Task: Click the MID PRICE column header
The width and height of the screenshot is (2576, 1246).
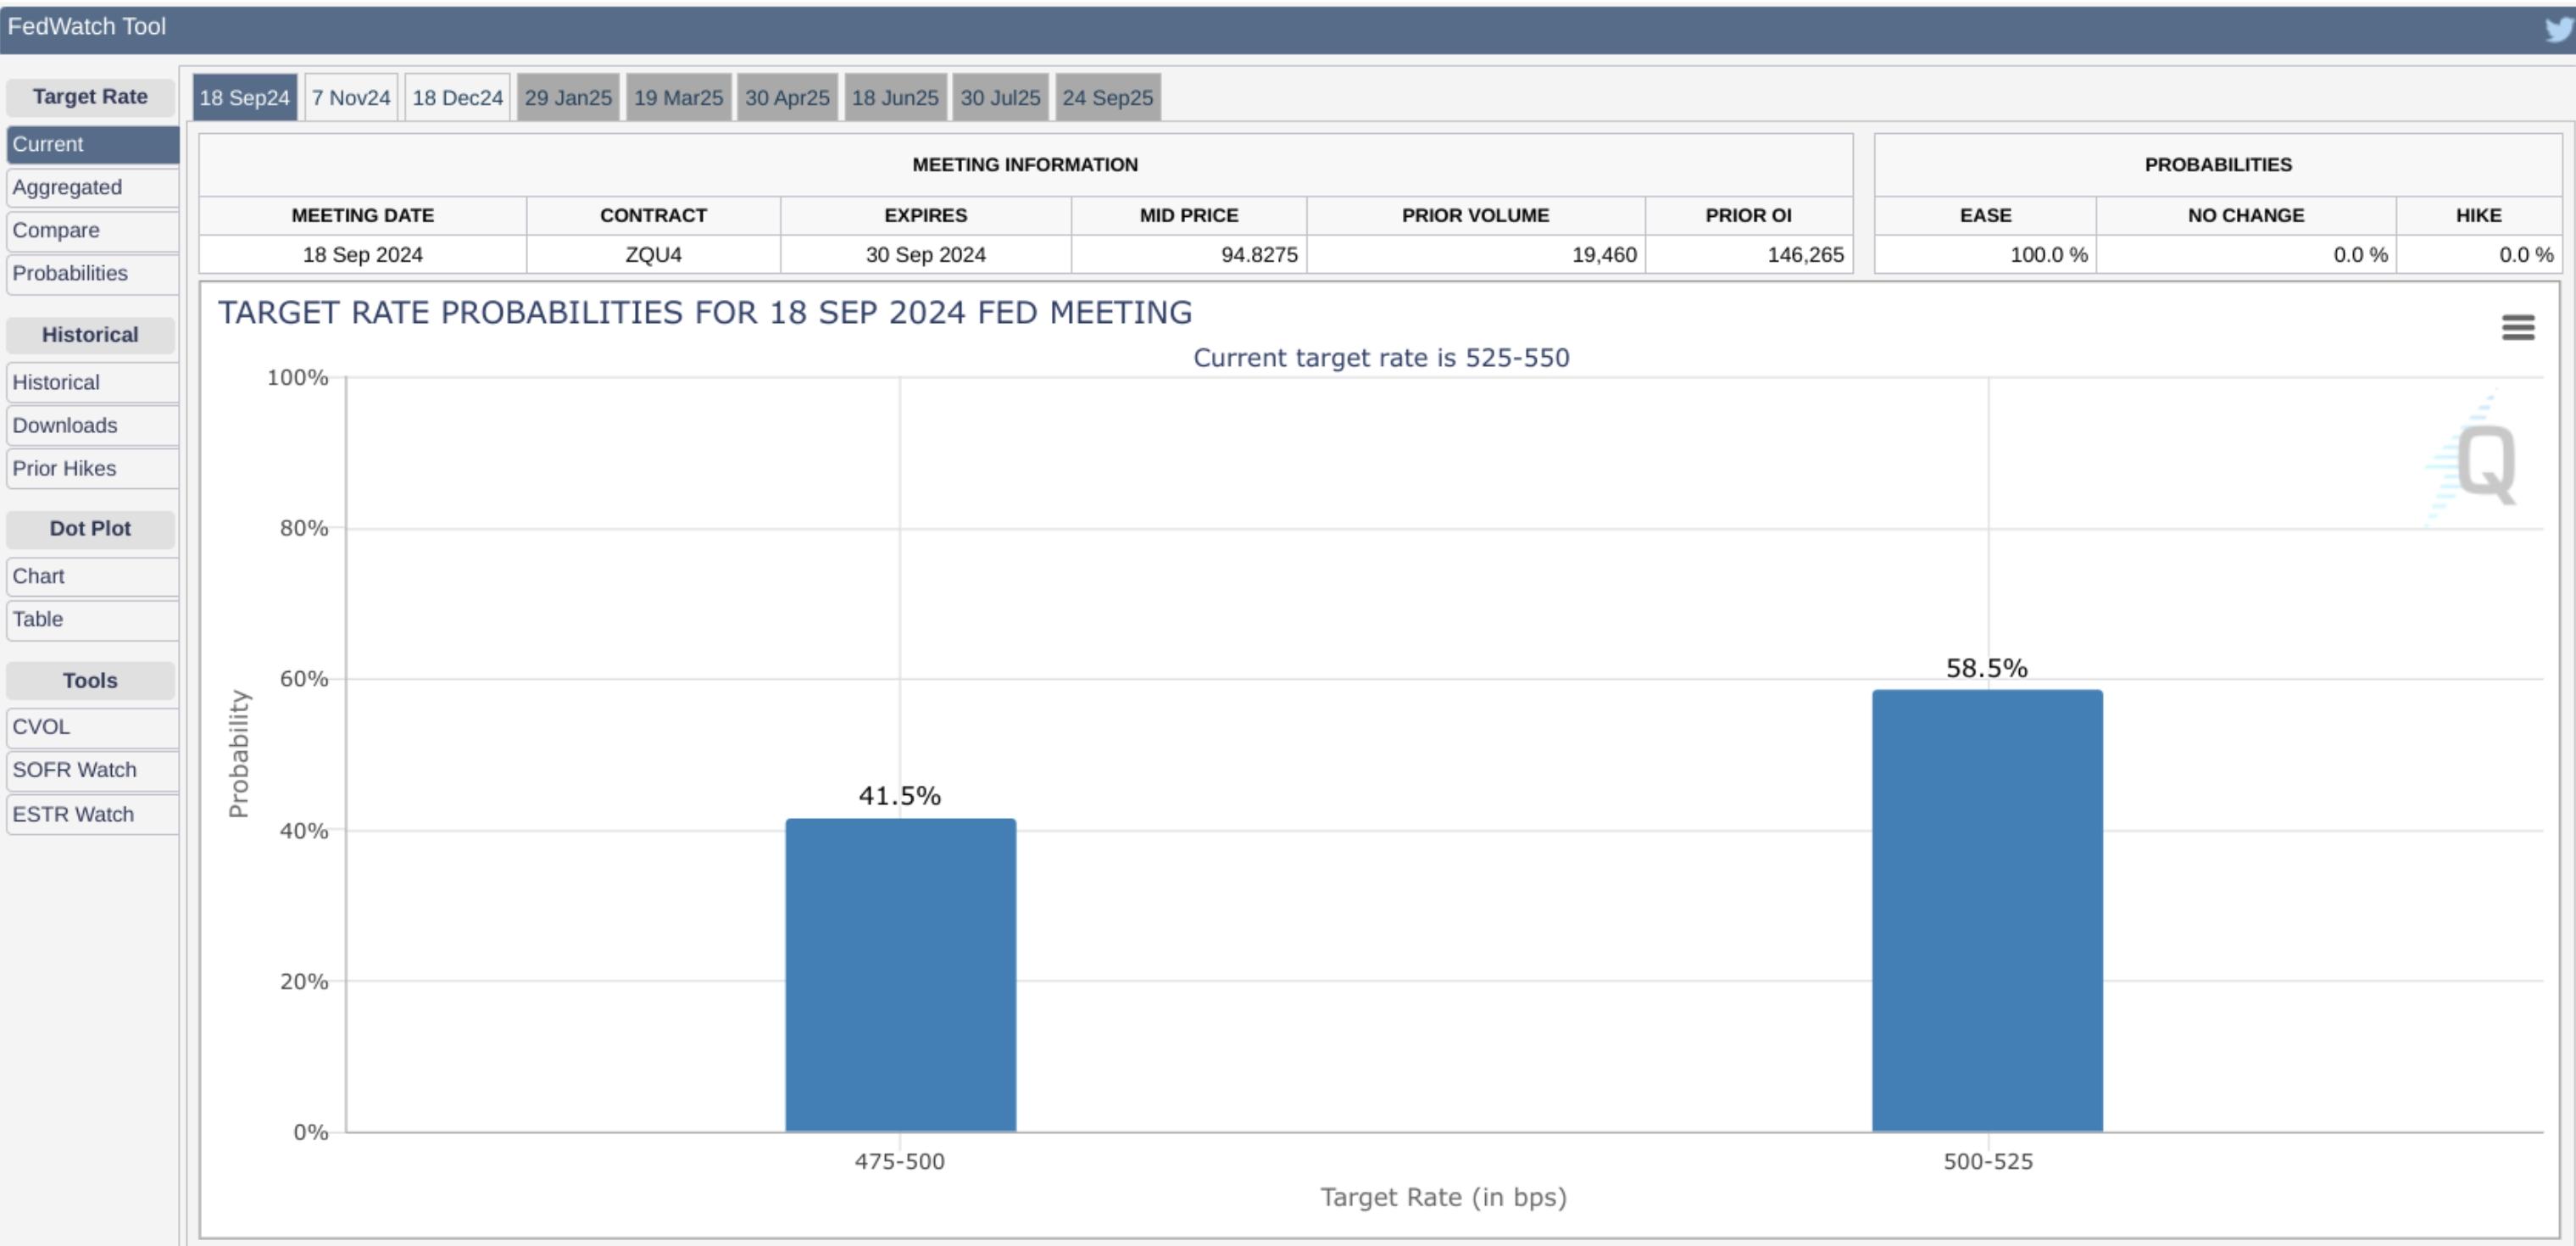Action: 1189,215
